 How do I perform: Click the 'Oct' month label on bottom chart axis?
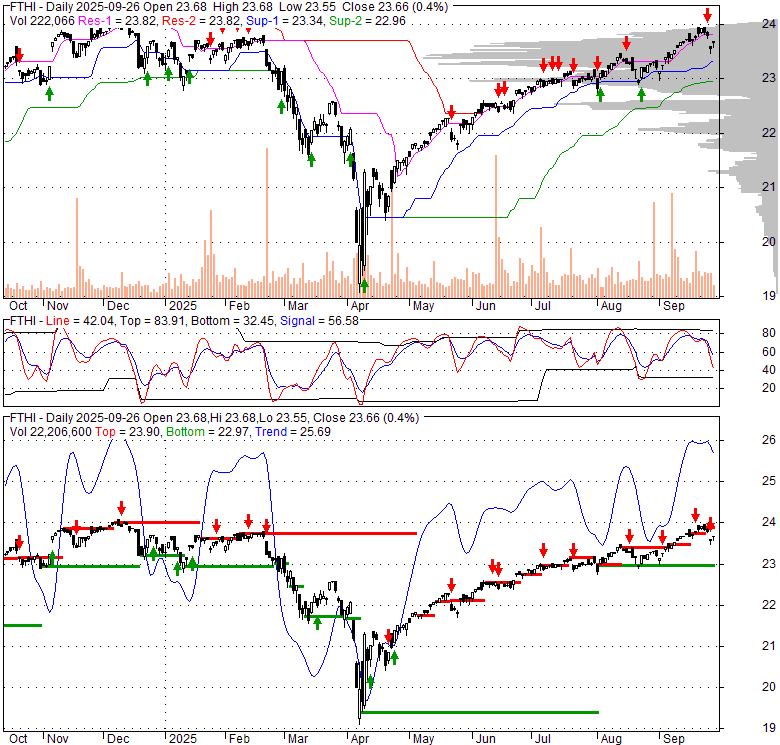tap(18, 739)
